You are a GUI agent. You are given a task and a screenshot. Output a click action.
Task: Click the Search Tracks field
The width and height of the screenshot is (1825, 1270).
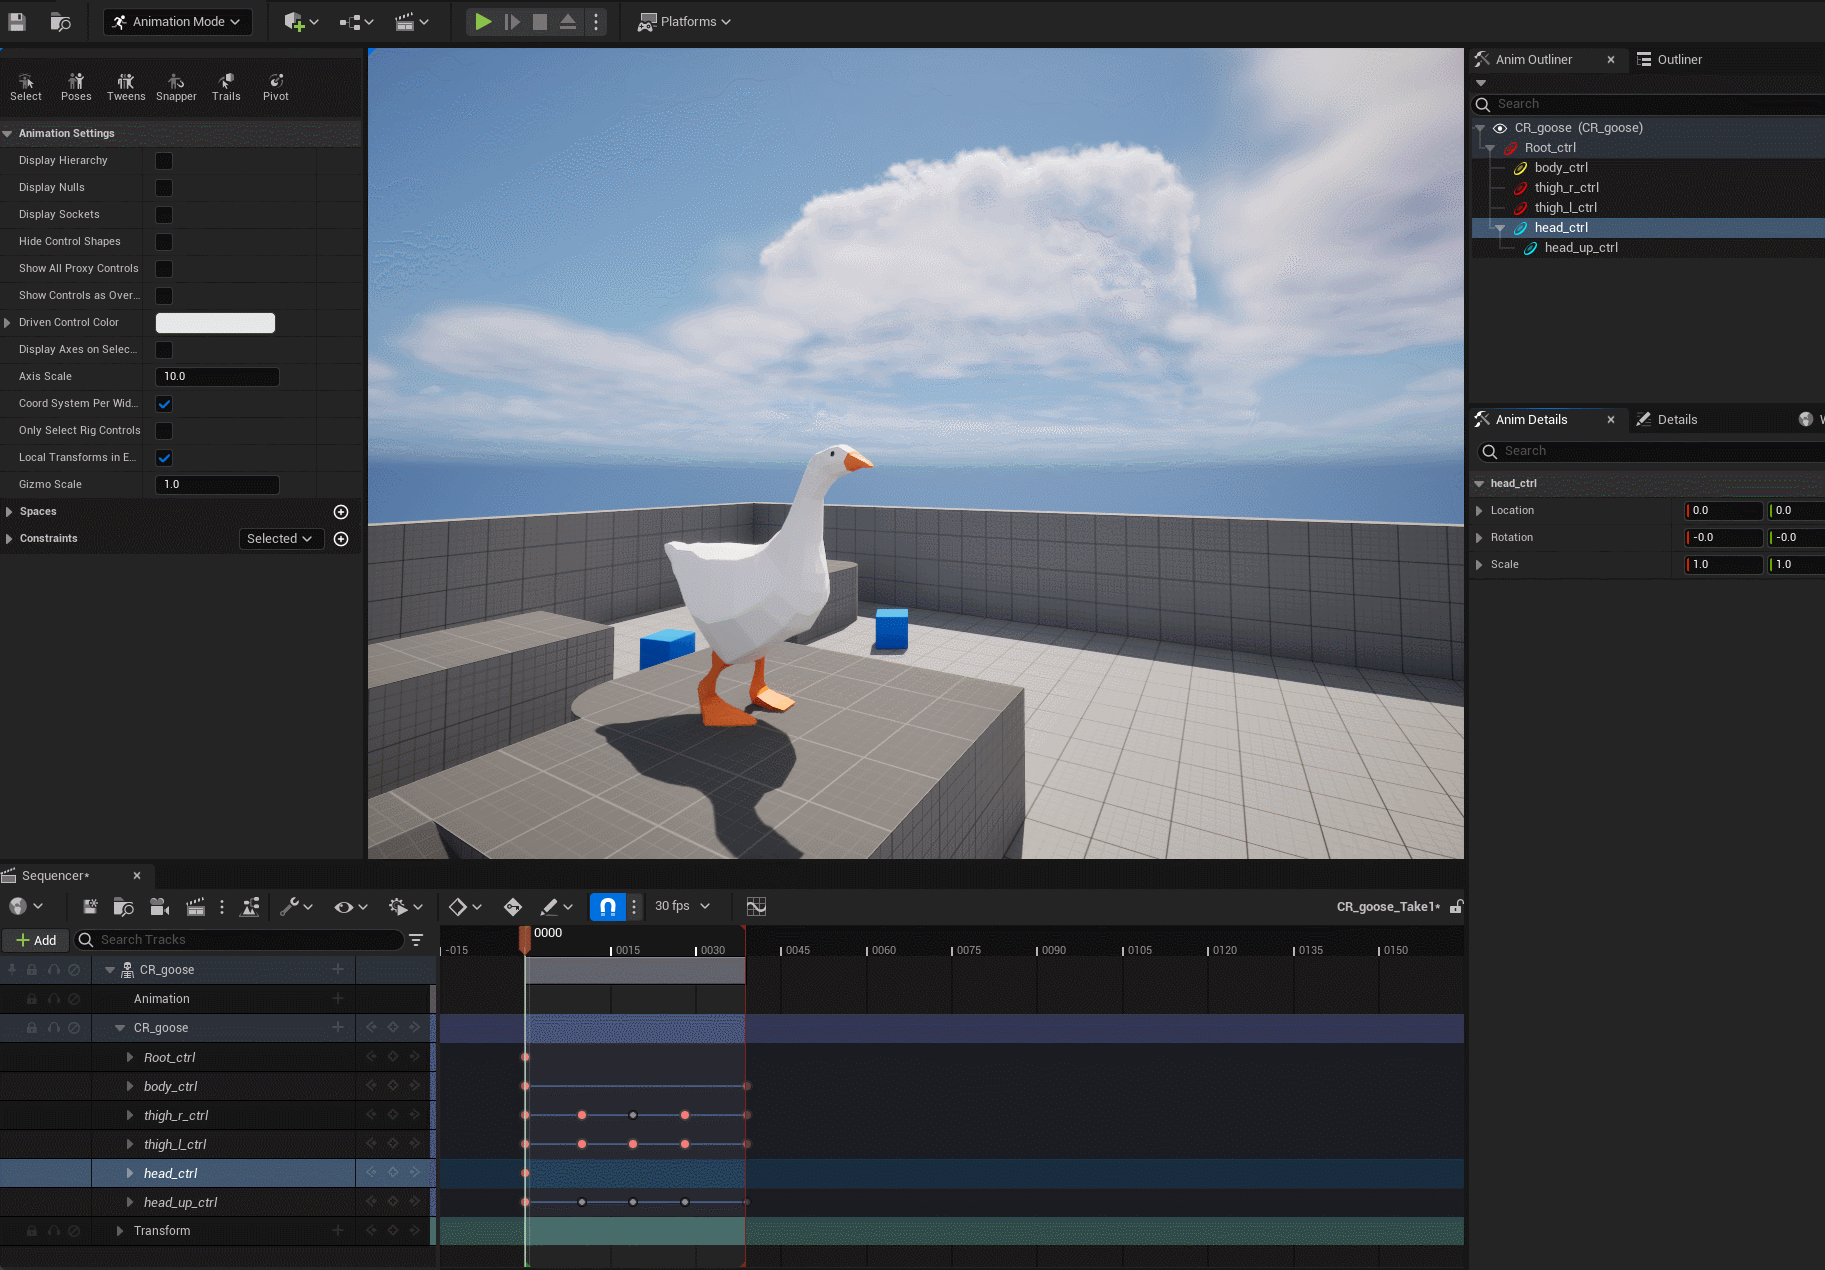click(240, 940)
